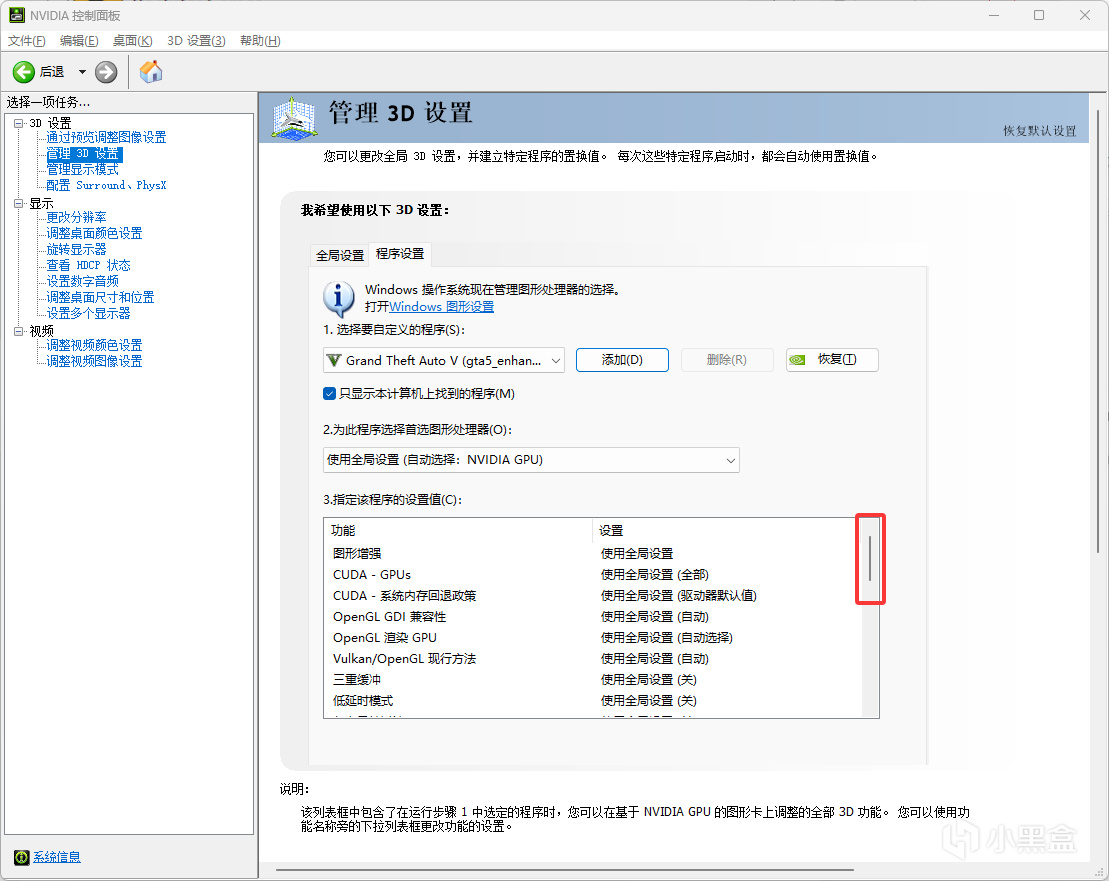Image resolution: width=1109 pixels, height=881 pixels.
Task: Select 查看 HDCP 状态 in the tree
Action: point(88,265)
